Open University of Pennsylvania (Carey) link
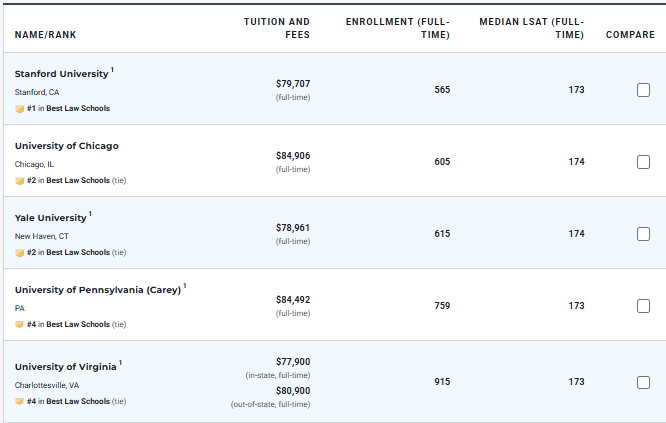Viewport: 666px width, 423px height. 97,290
